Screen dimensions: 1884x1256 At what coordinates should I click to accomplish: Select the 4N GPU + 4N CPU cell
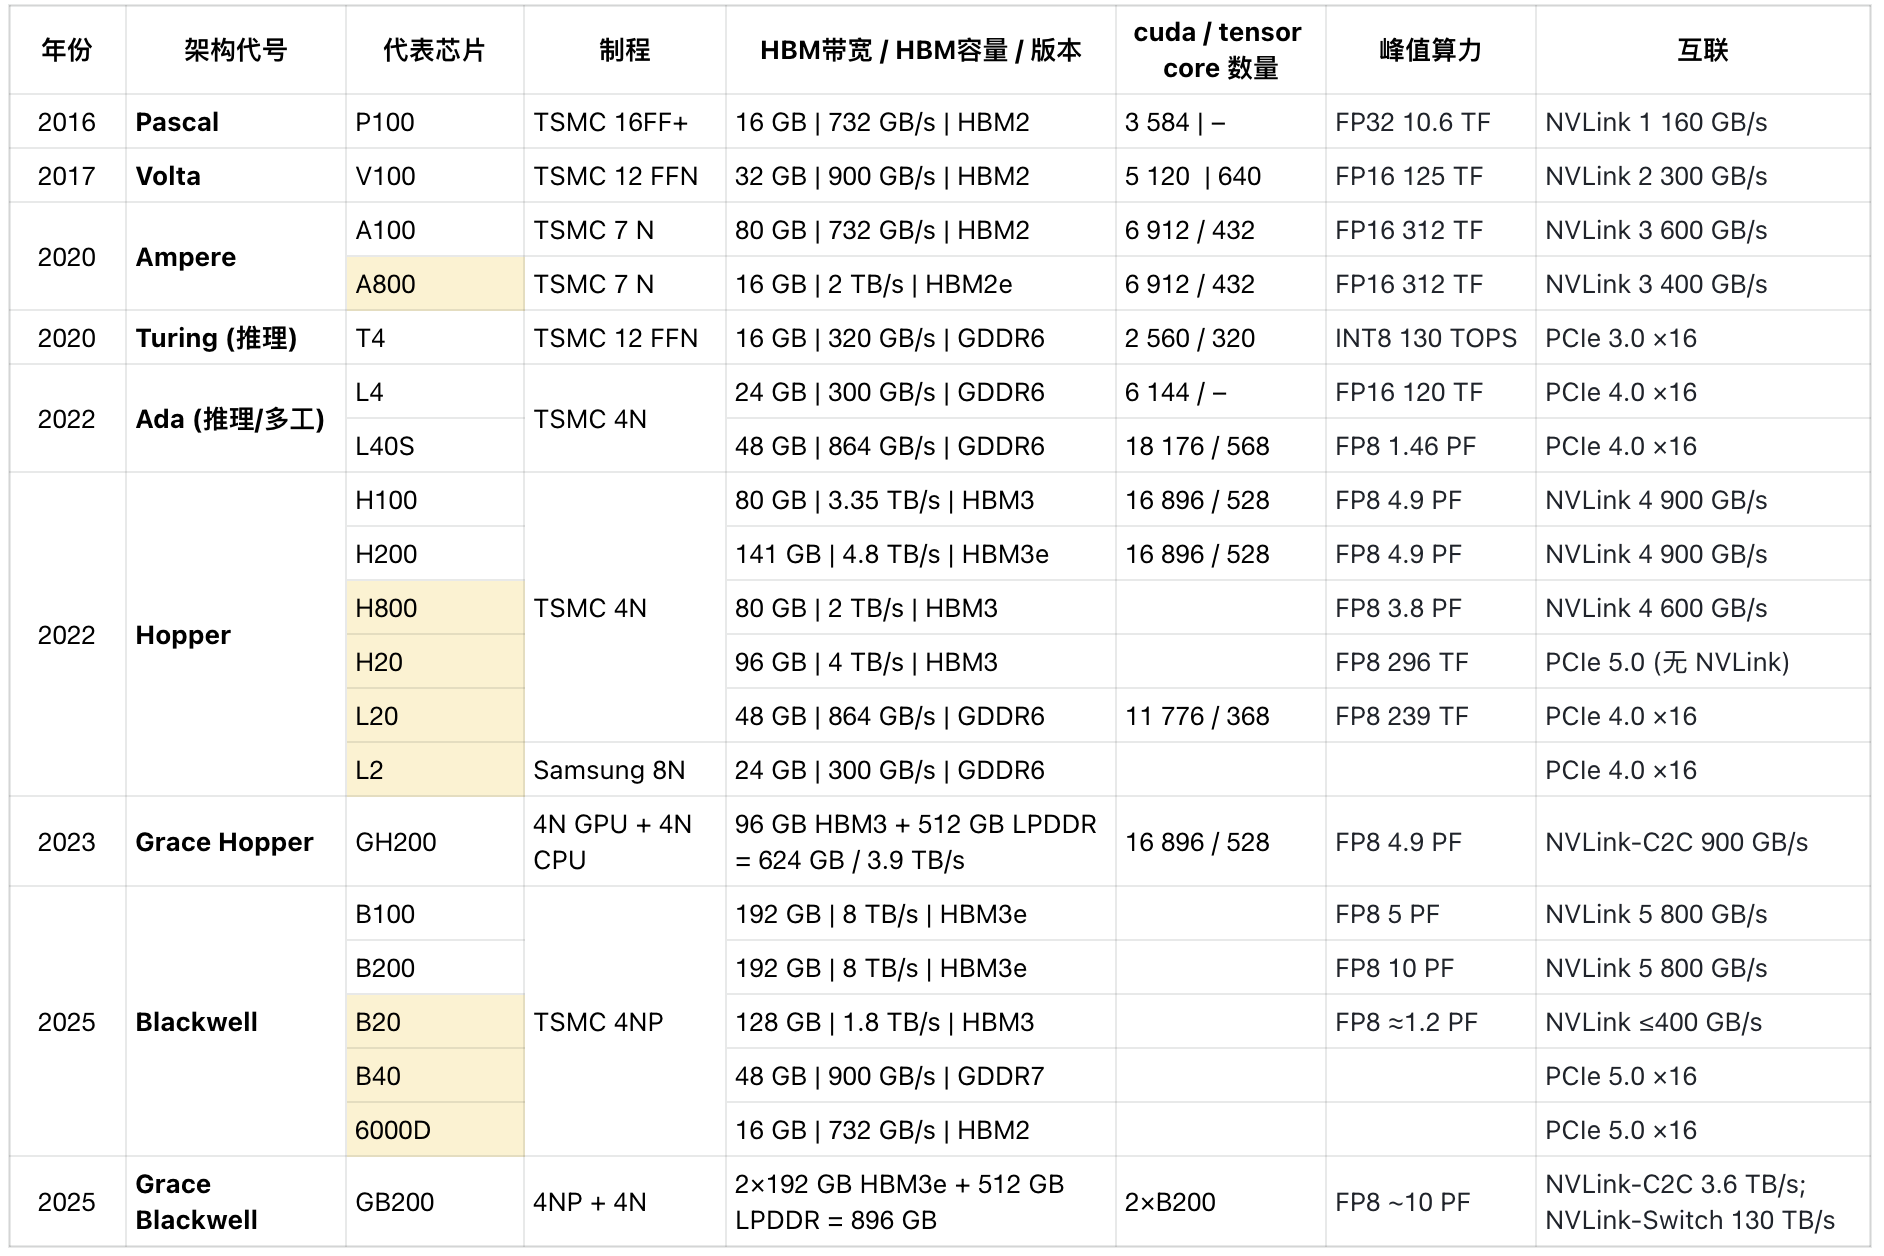[625, 842]
